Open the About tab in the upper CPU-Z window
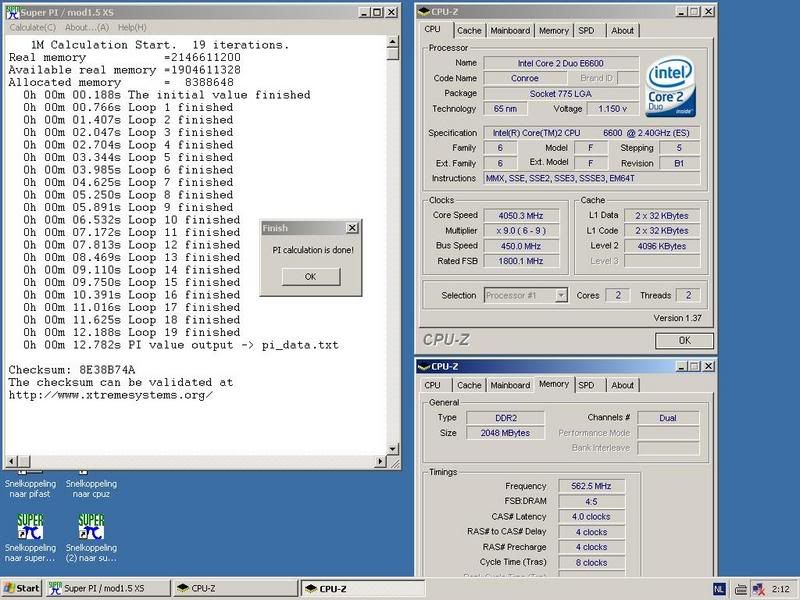The image size is (800, 600). pyautogui.click(x=622, y=31)
